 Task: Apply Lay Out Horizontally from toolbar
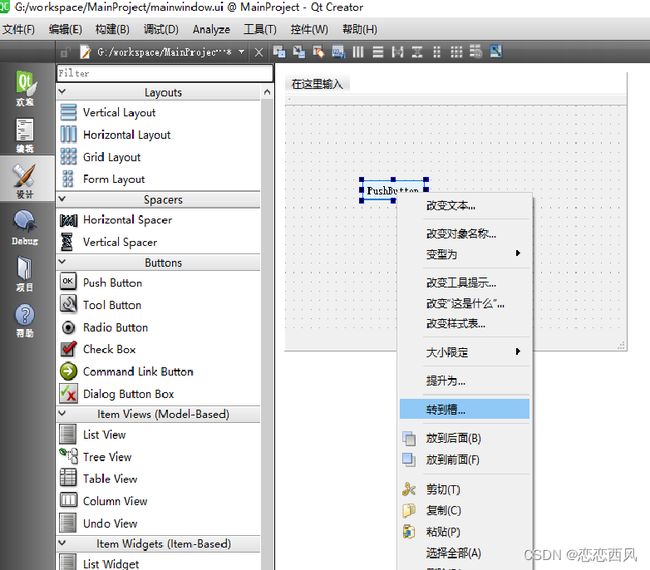coord(358,52)
